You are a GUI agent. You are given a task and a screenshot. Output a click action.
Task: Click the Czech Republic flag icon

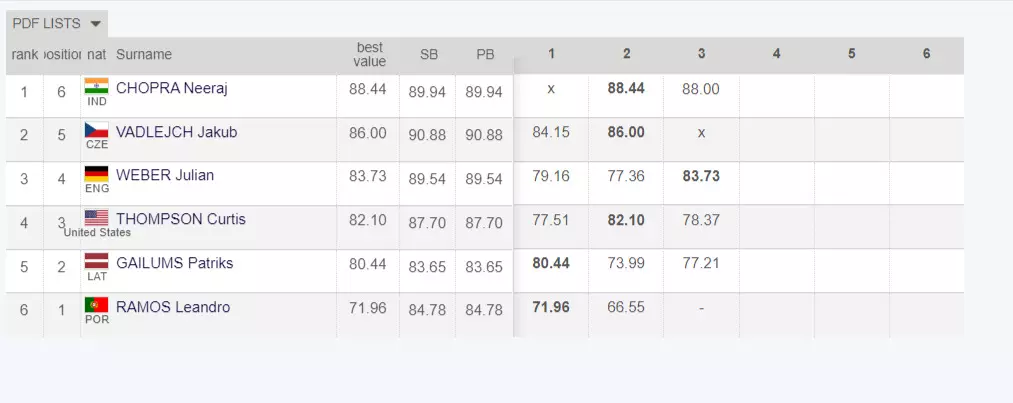96,130
